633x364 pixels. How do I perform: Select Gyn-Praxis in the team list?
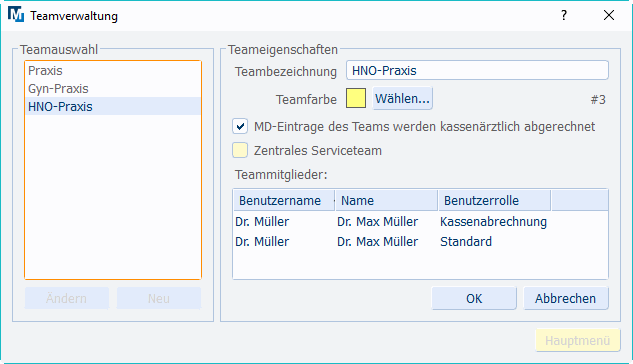click(x=113, y=88)
